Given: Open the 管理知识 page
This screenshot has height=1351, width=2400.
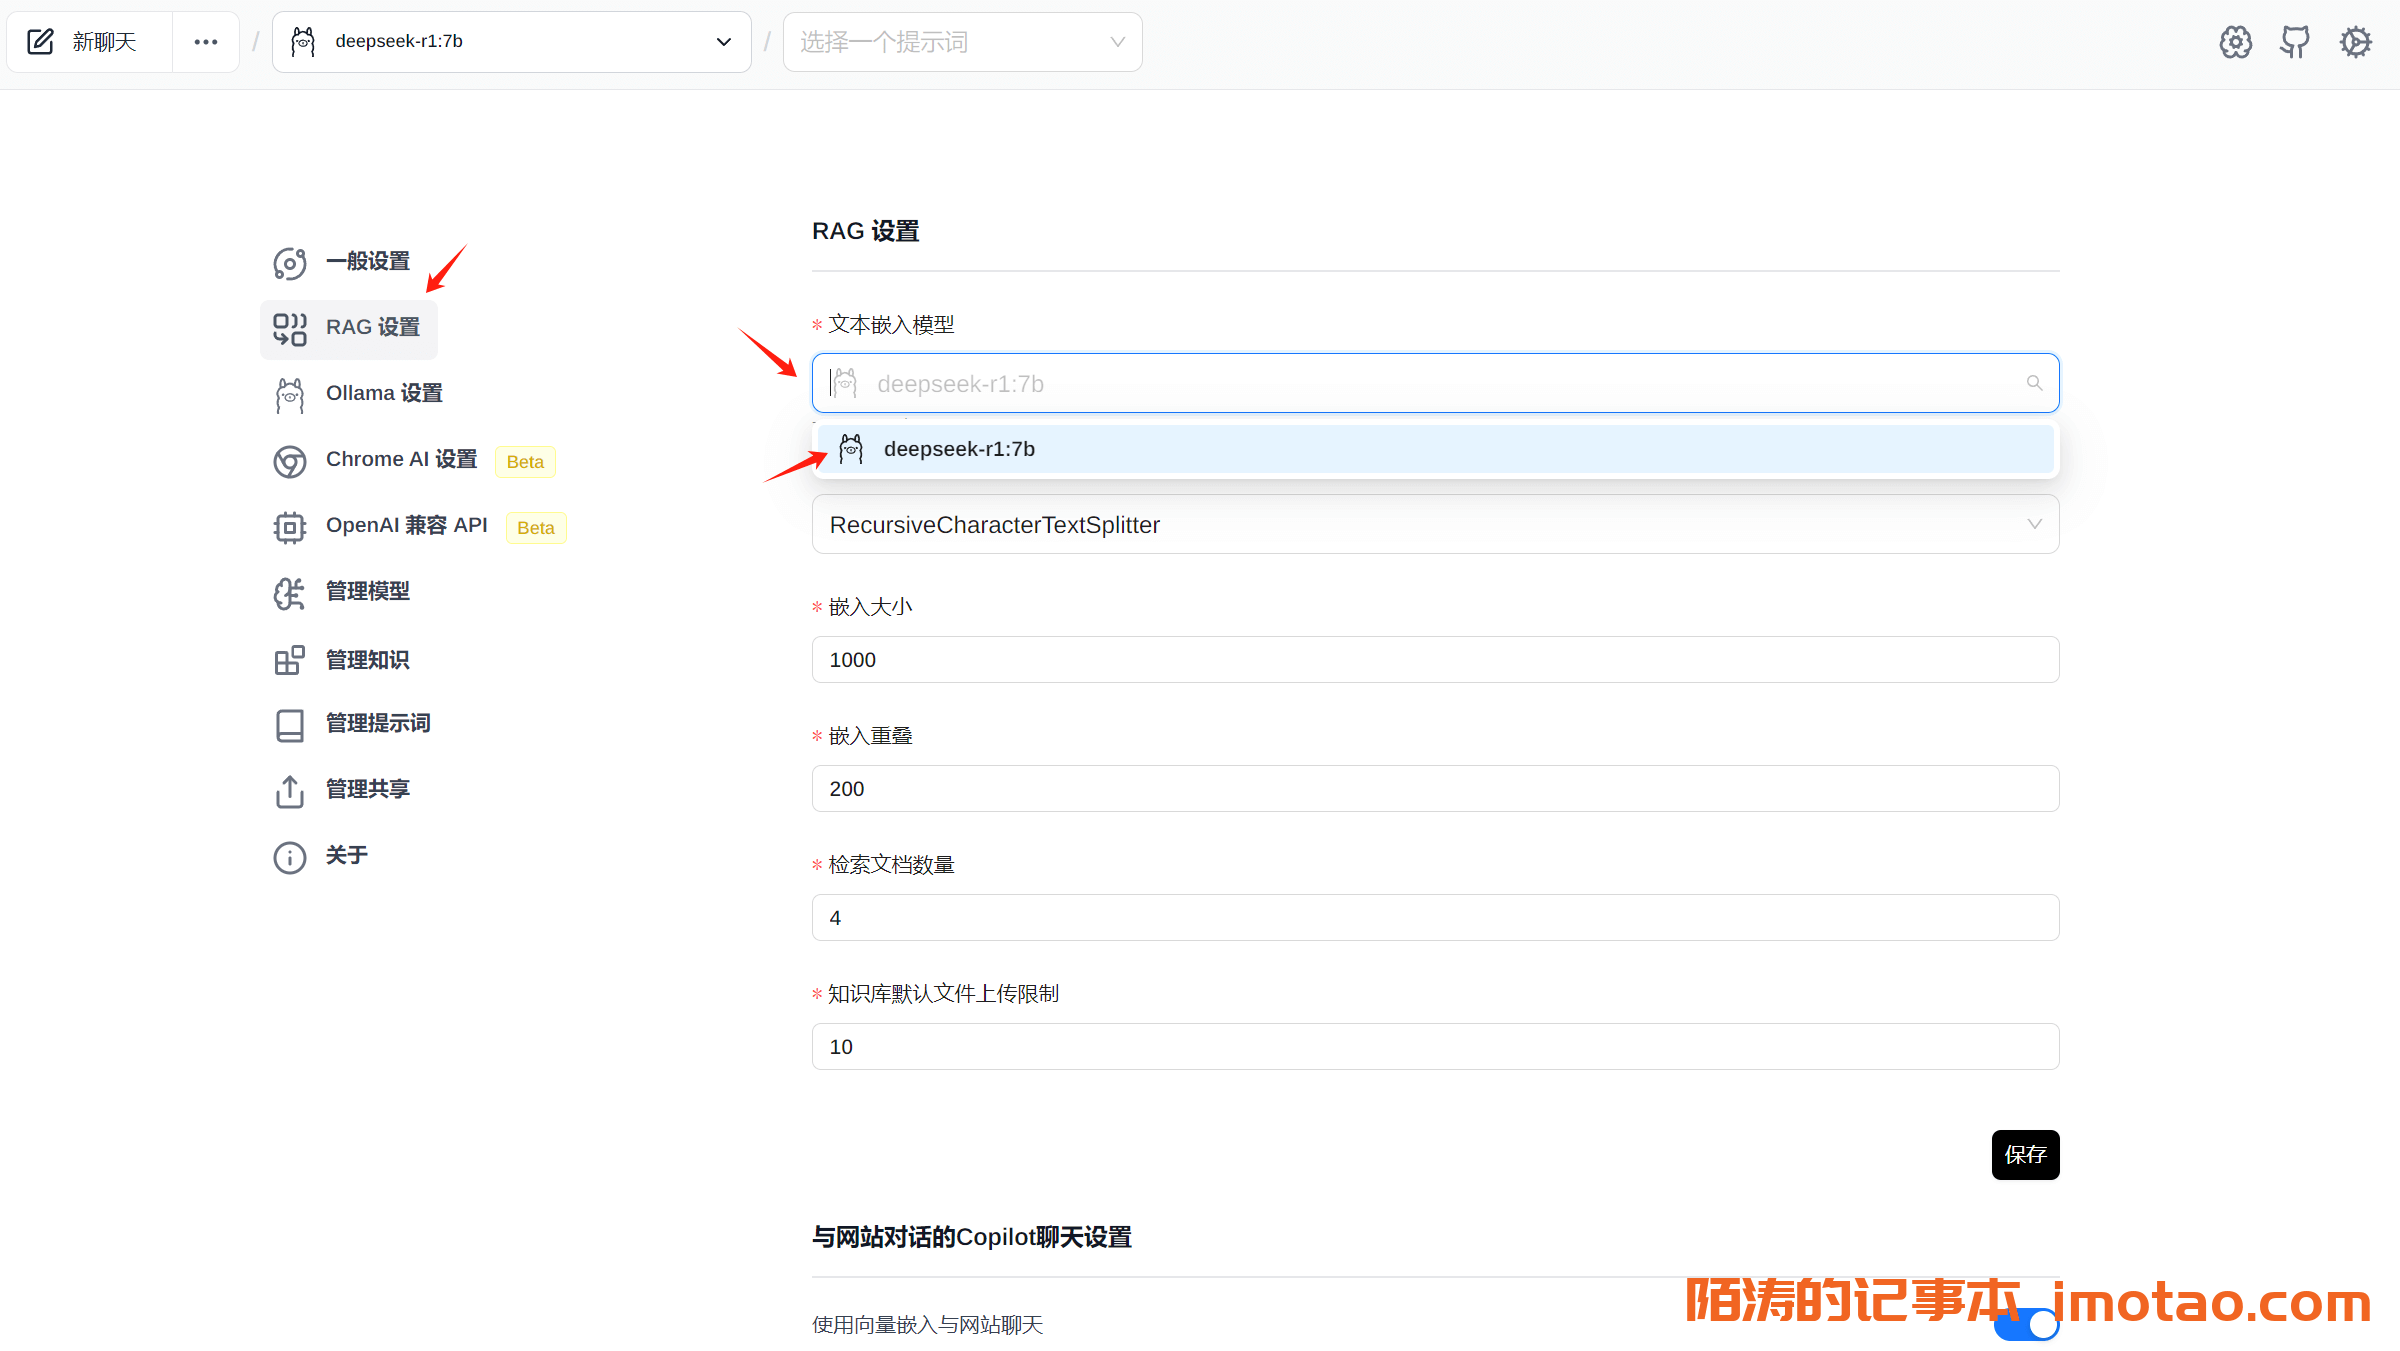Looking at the screenshot, I should [366, 659].
